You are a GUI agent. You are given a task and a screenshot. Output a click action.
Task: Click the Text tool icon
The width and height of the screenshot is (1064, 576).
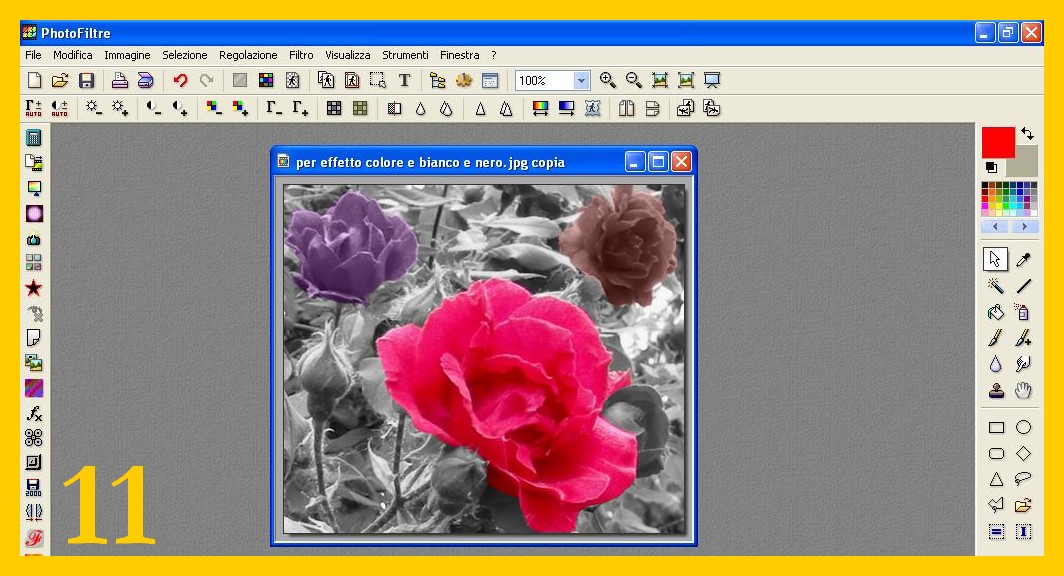(404, 81)
